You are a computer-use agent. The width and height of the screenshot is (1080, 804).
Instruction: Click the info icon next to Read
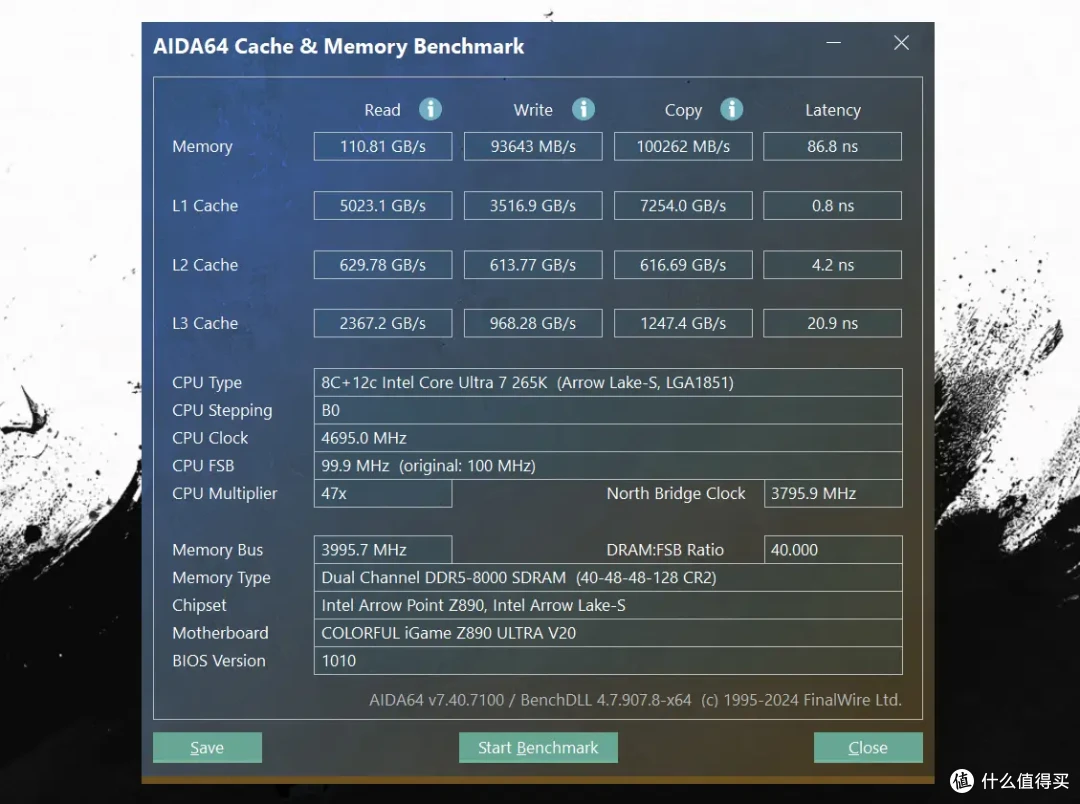(430, 109)
